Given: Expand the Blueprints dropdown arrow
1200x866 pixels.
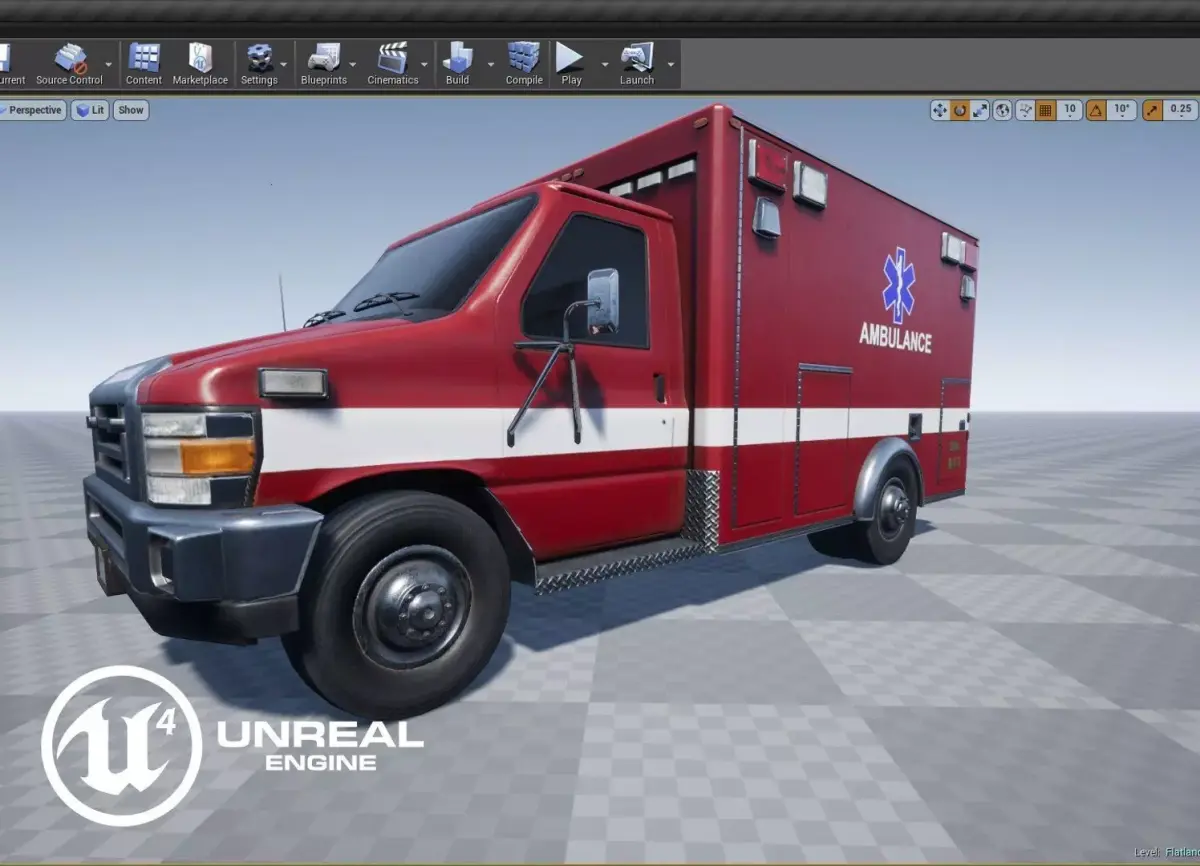Looking at the screenshot, I should pyautogui.click(x=353, y=64).
